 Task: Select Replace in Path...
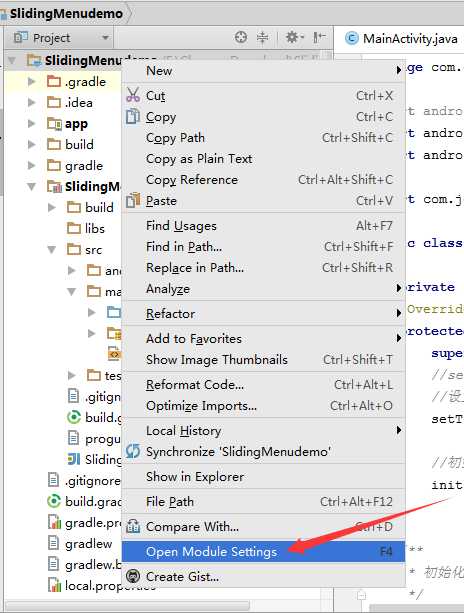tap(263, 267)
